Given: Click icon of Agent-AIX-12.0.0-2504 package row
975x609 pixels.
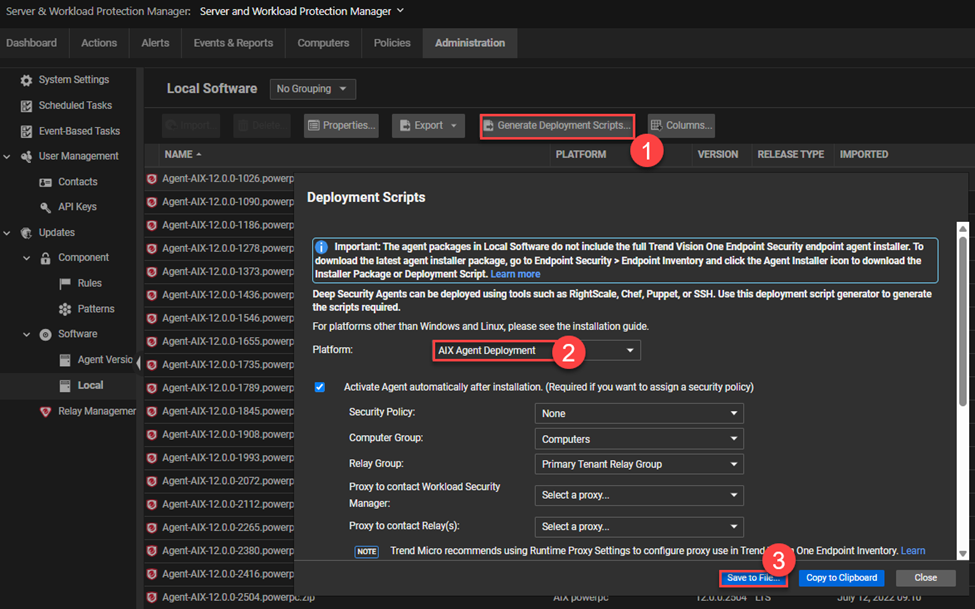Looking at the screenshot, I should [x=152, y=597].
